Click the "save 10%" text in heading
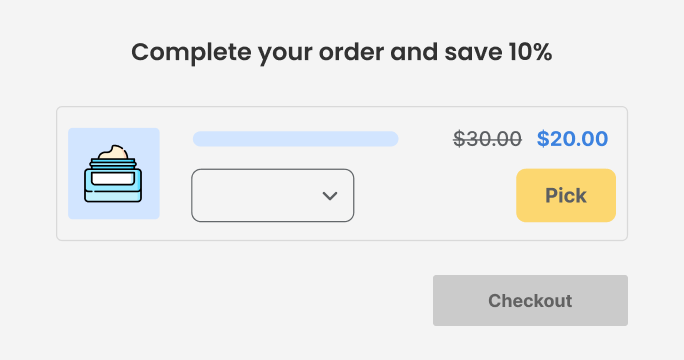Image resolution: width=684 pixels, height=360 pixels. tap(498, 52)
